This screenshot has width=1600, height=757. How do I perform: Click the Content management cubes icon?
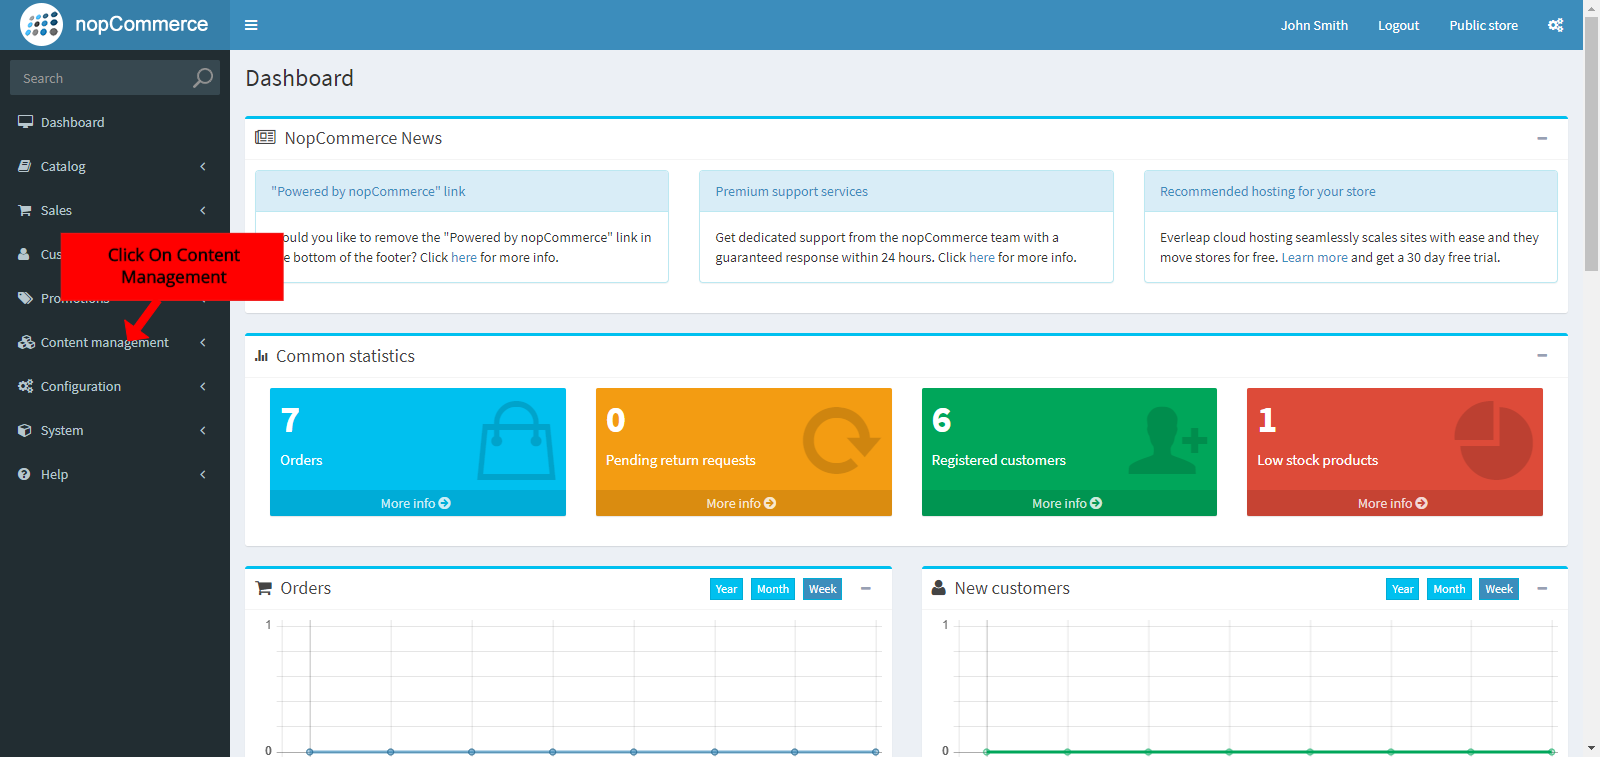pyautogui.click(x=26, y=342)
